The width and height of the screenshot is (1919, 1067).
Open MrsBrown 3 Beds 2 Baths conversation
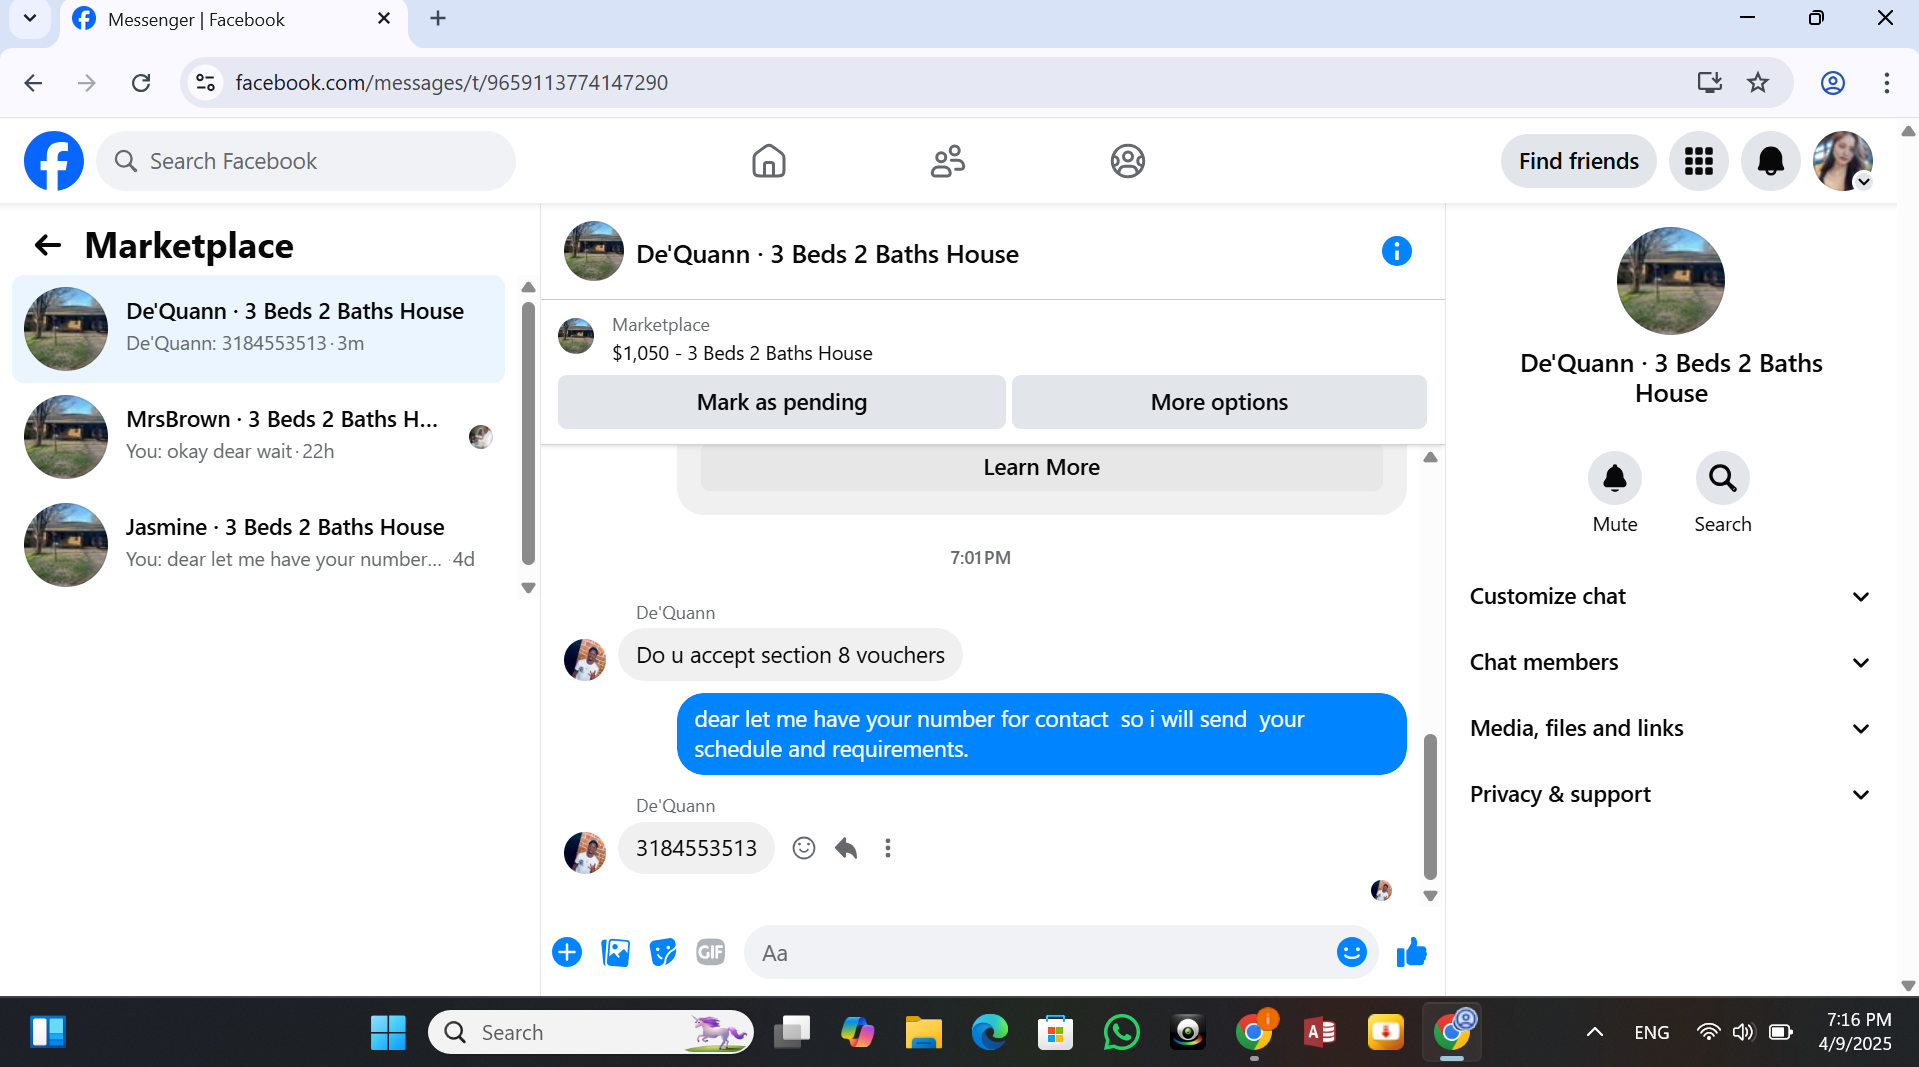coord(258,436)
